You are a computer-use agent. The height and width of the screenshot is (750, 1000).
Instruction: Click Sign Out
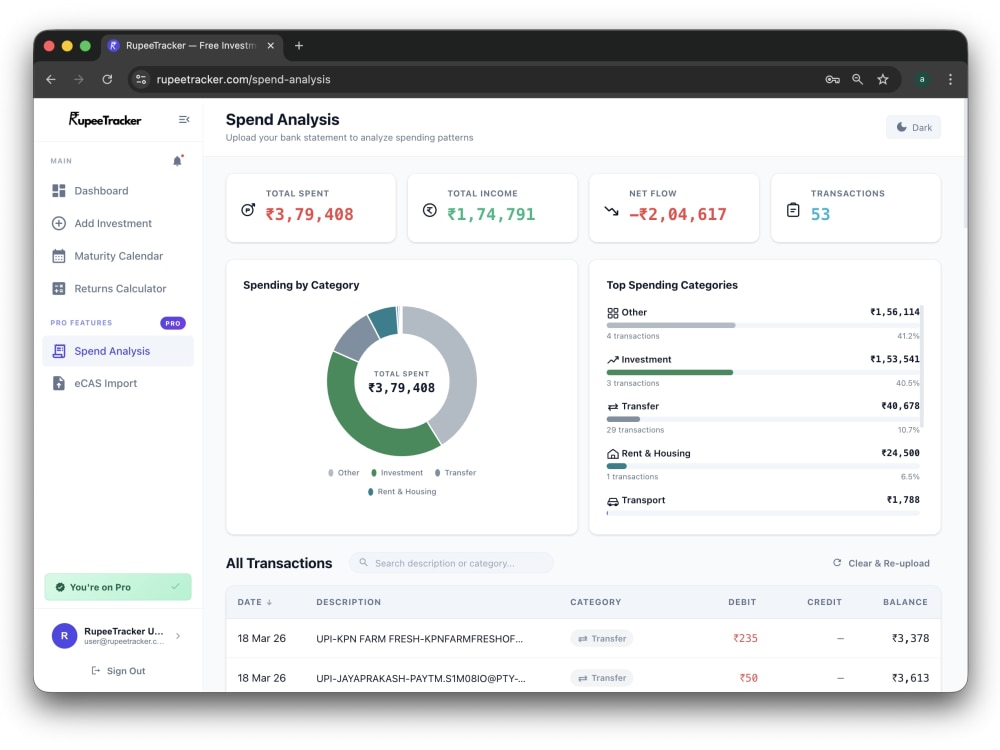click(x=118, y=670)
